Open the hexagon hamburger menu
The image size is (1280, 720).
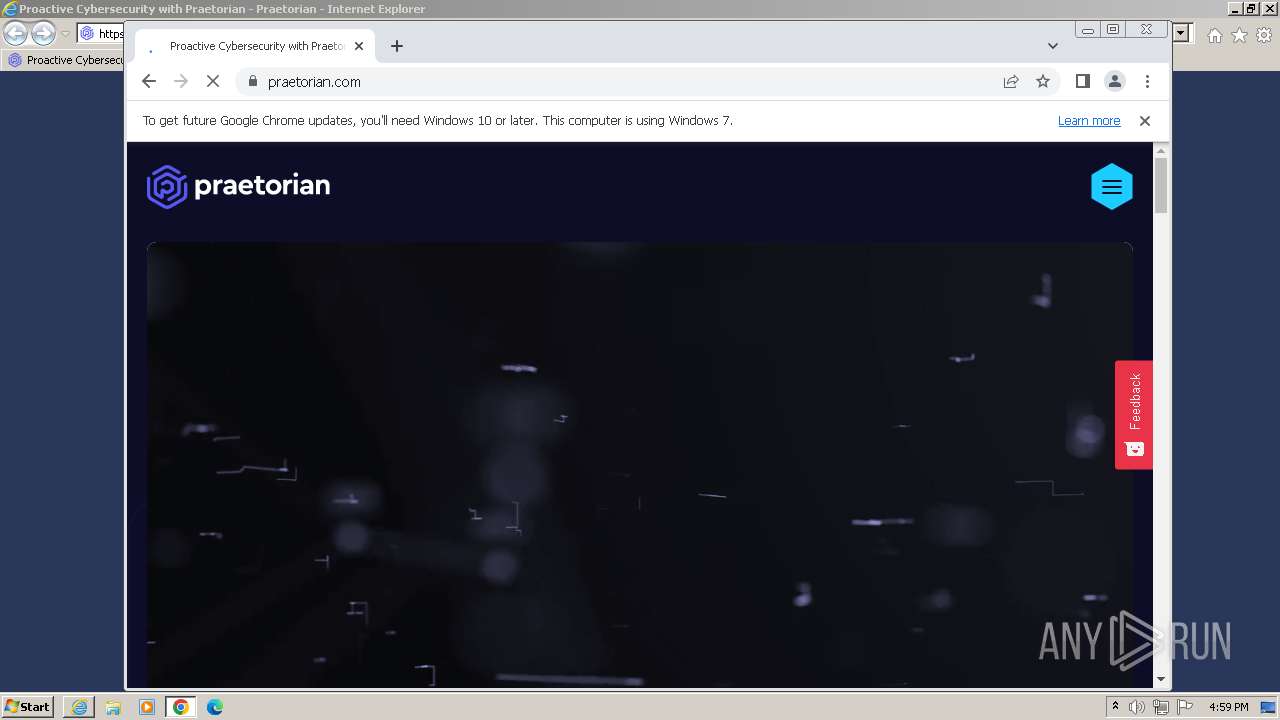tap(1111, 187)
